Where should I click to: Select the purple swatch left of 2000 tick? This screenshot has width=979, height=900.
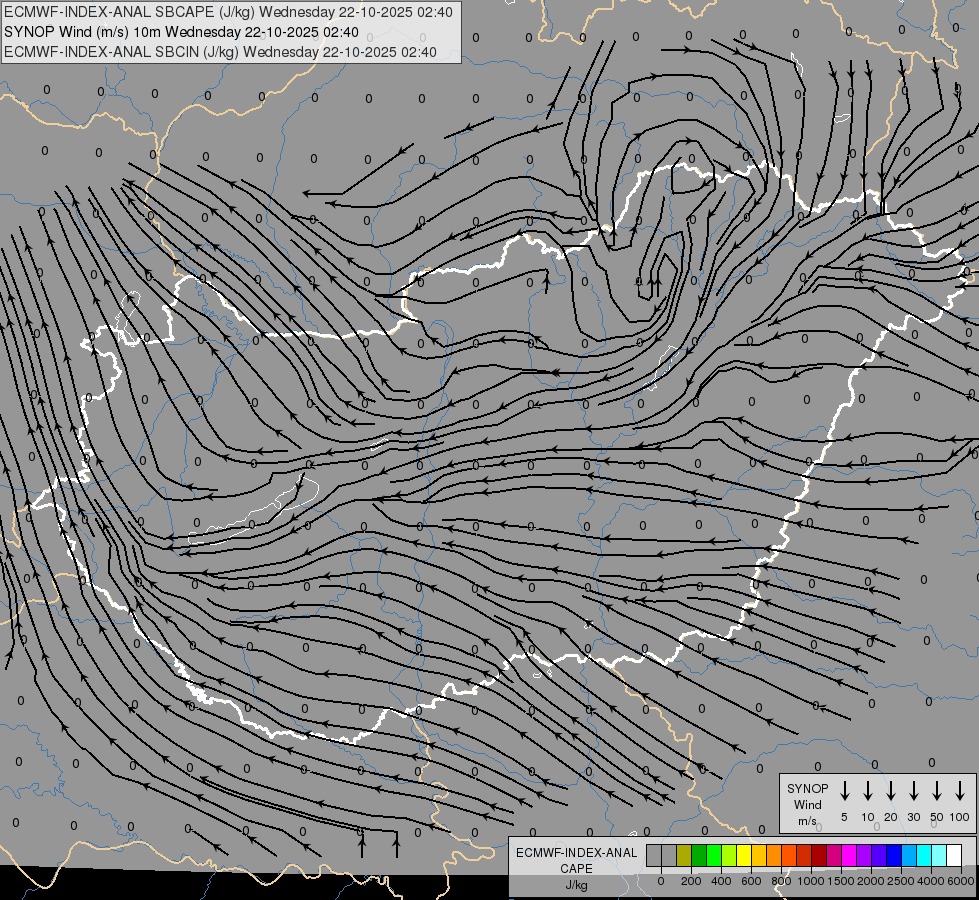pyautogui.click(x=865, y=855)
